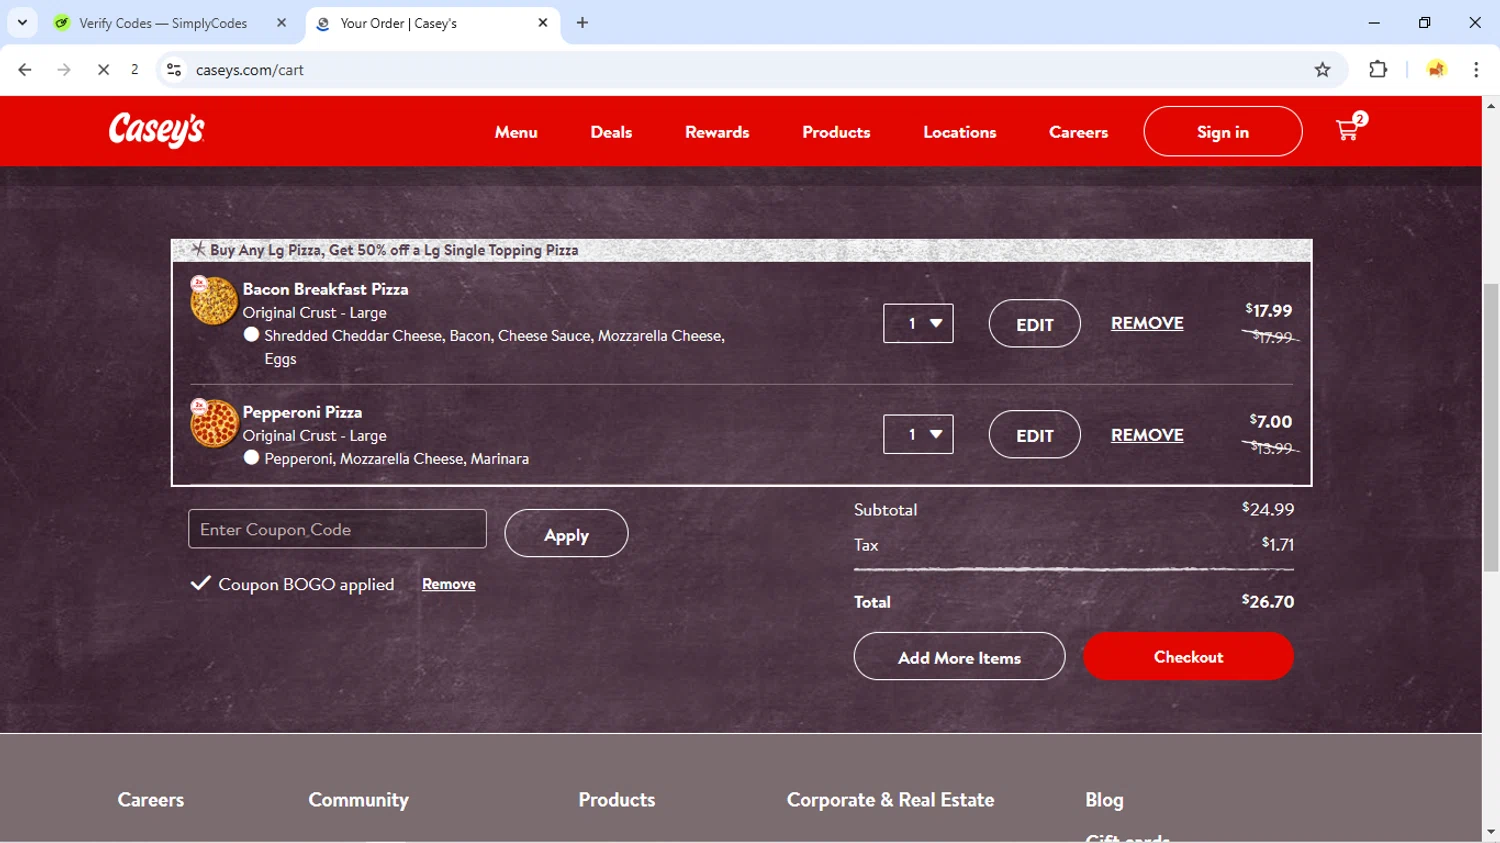This screenshot has width=1500, height=843.
Task: Stop page loading with the X icon
Action: 103,70
